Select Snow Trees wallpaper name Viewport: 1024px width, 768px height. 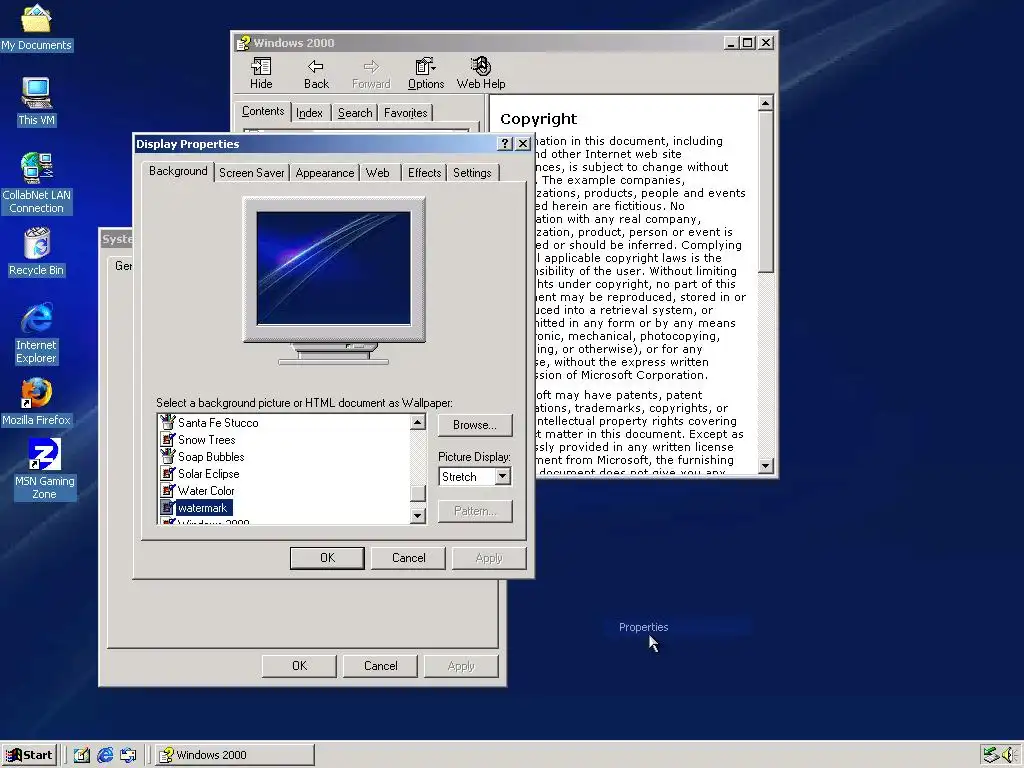206,440
